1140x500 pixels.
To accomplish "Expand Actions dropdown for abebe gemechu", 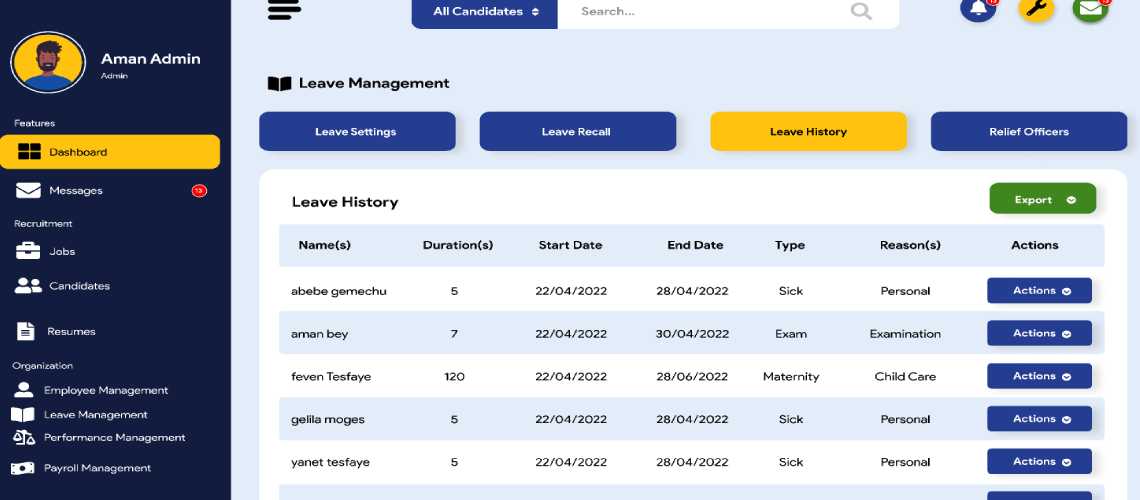I will click(x=1039, y=291).
